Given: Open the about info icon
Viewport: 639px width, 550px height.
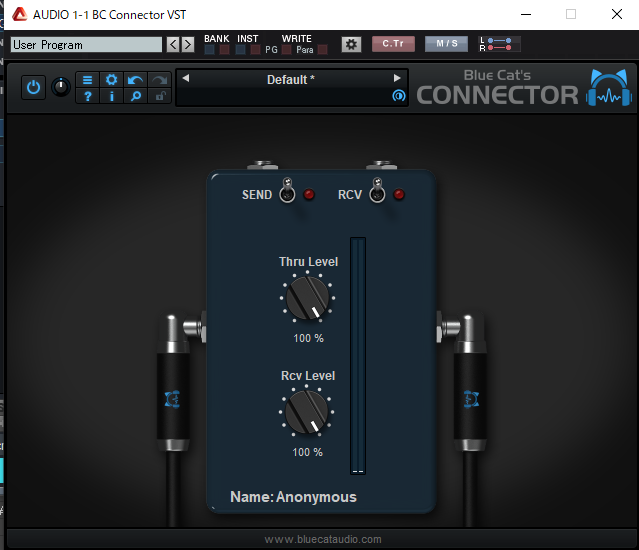Looking at the screenshot, I should tap(111, 96).
